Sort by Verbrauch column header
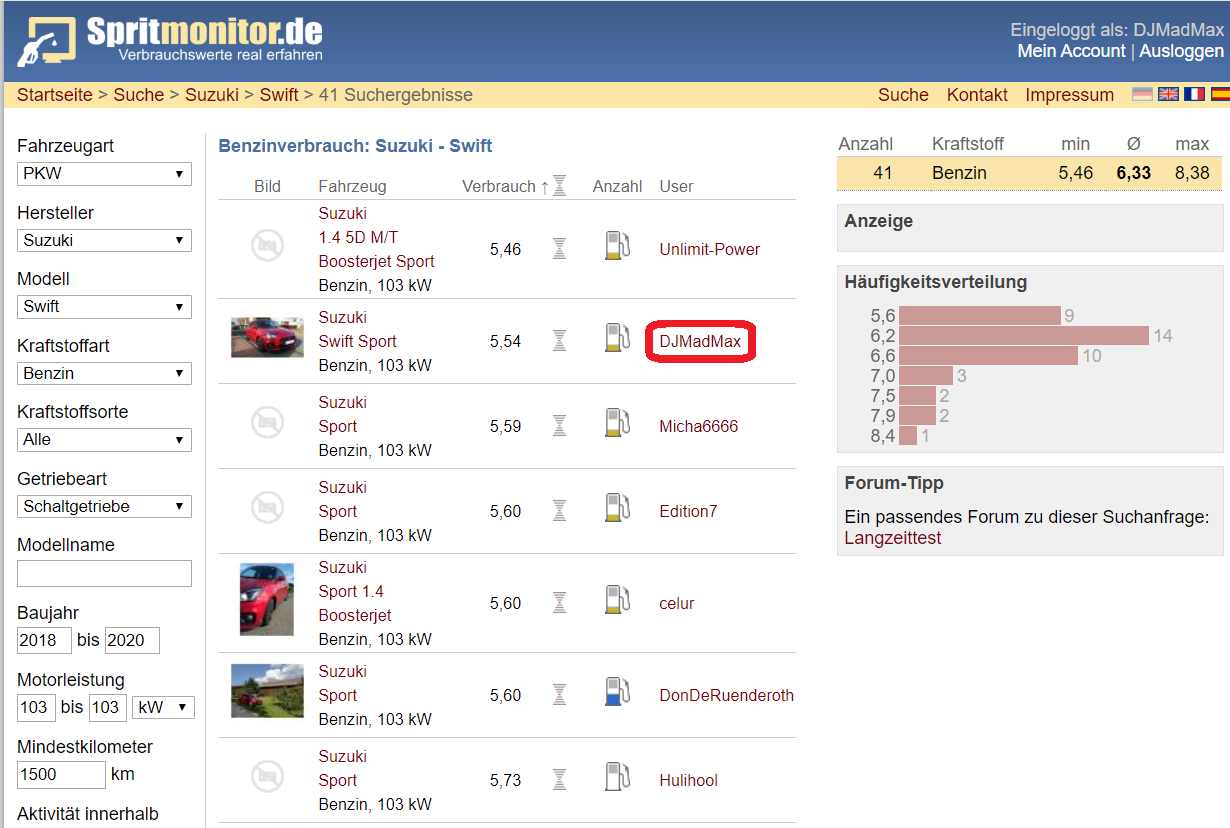This screenshot has height=828, width=1230. (x=499, y=186)
